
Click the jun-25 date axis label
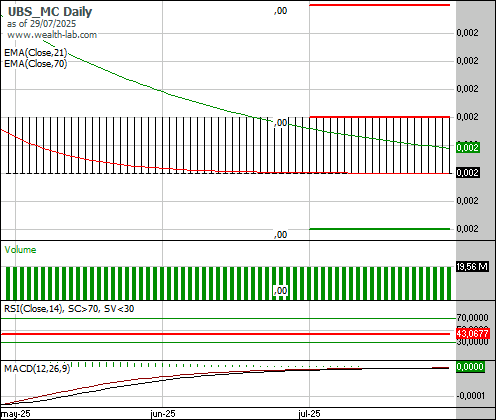[x=163, y=414]
